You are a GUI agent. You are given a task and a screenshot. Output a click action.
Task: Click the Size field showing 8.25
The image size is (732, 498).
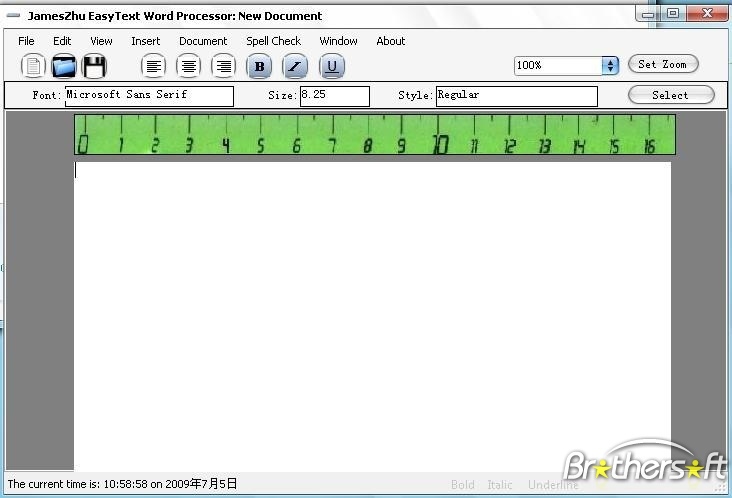coord(335,96)
